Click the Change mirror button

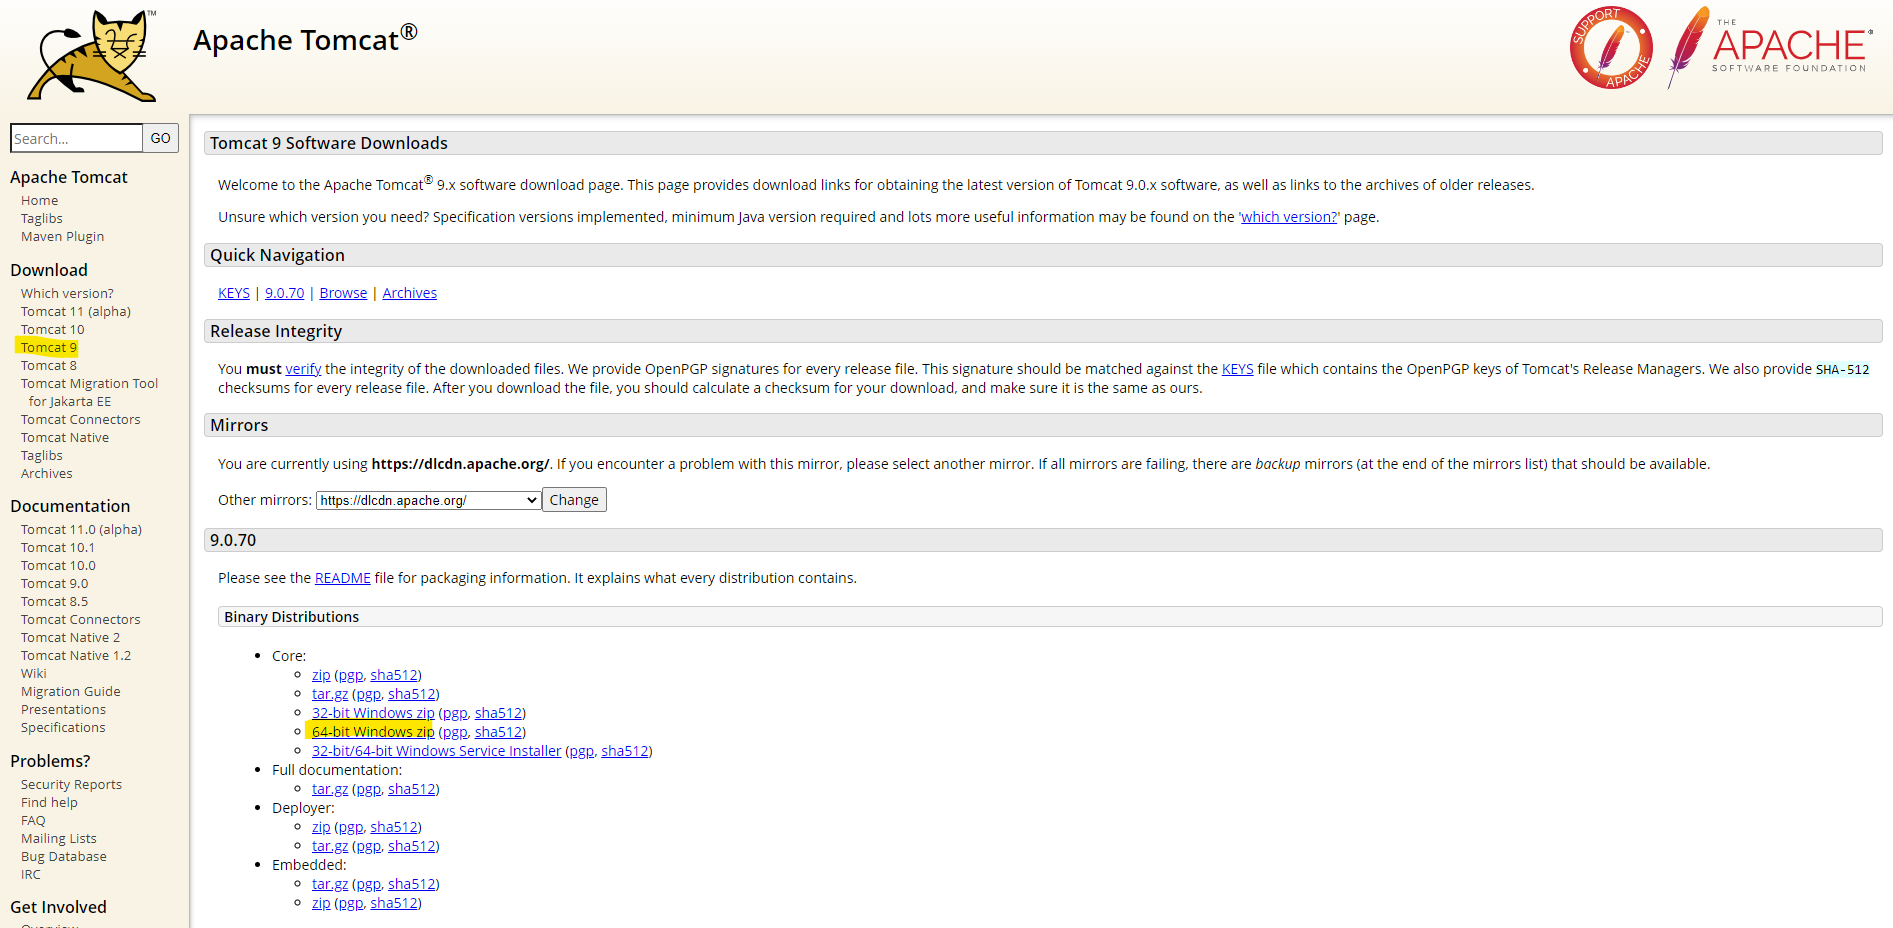pyautogui.click(x=574, y=500)
